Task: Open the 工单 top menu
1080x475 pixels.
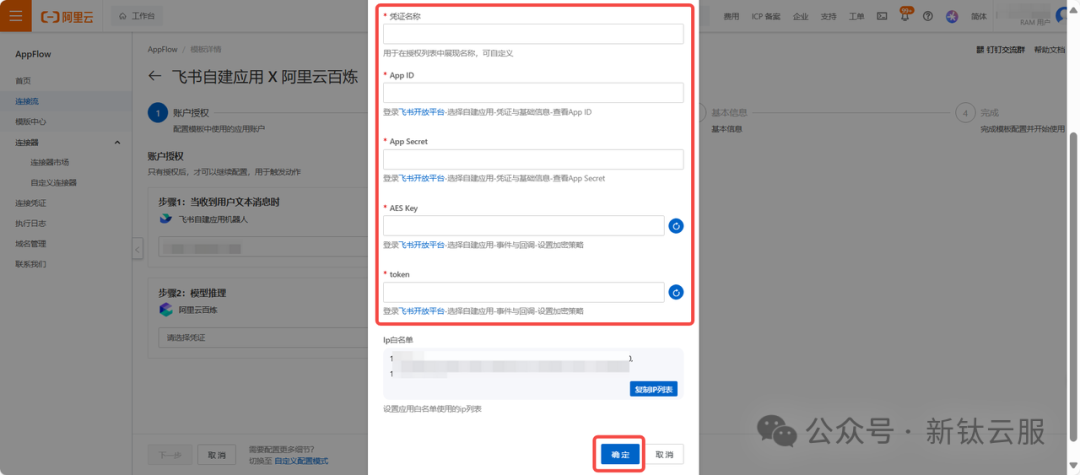Action: (856, 17)
